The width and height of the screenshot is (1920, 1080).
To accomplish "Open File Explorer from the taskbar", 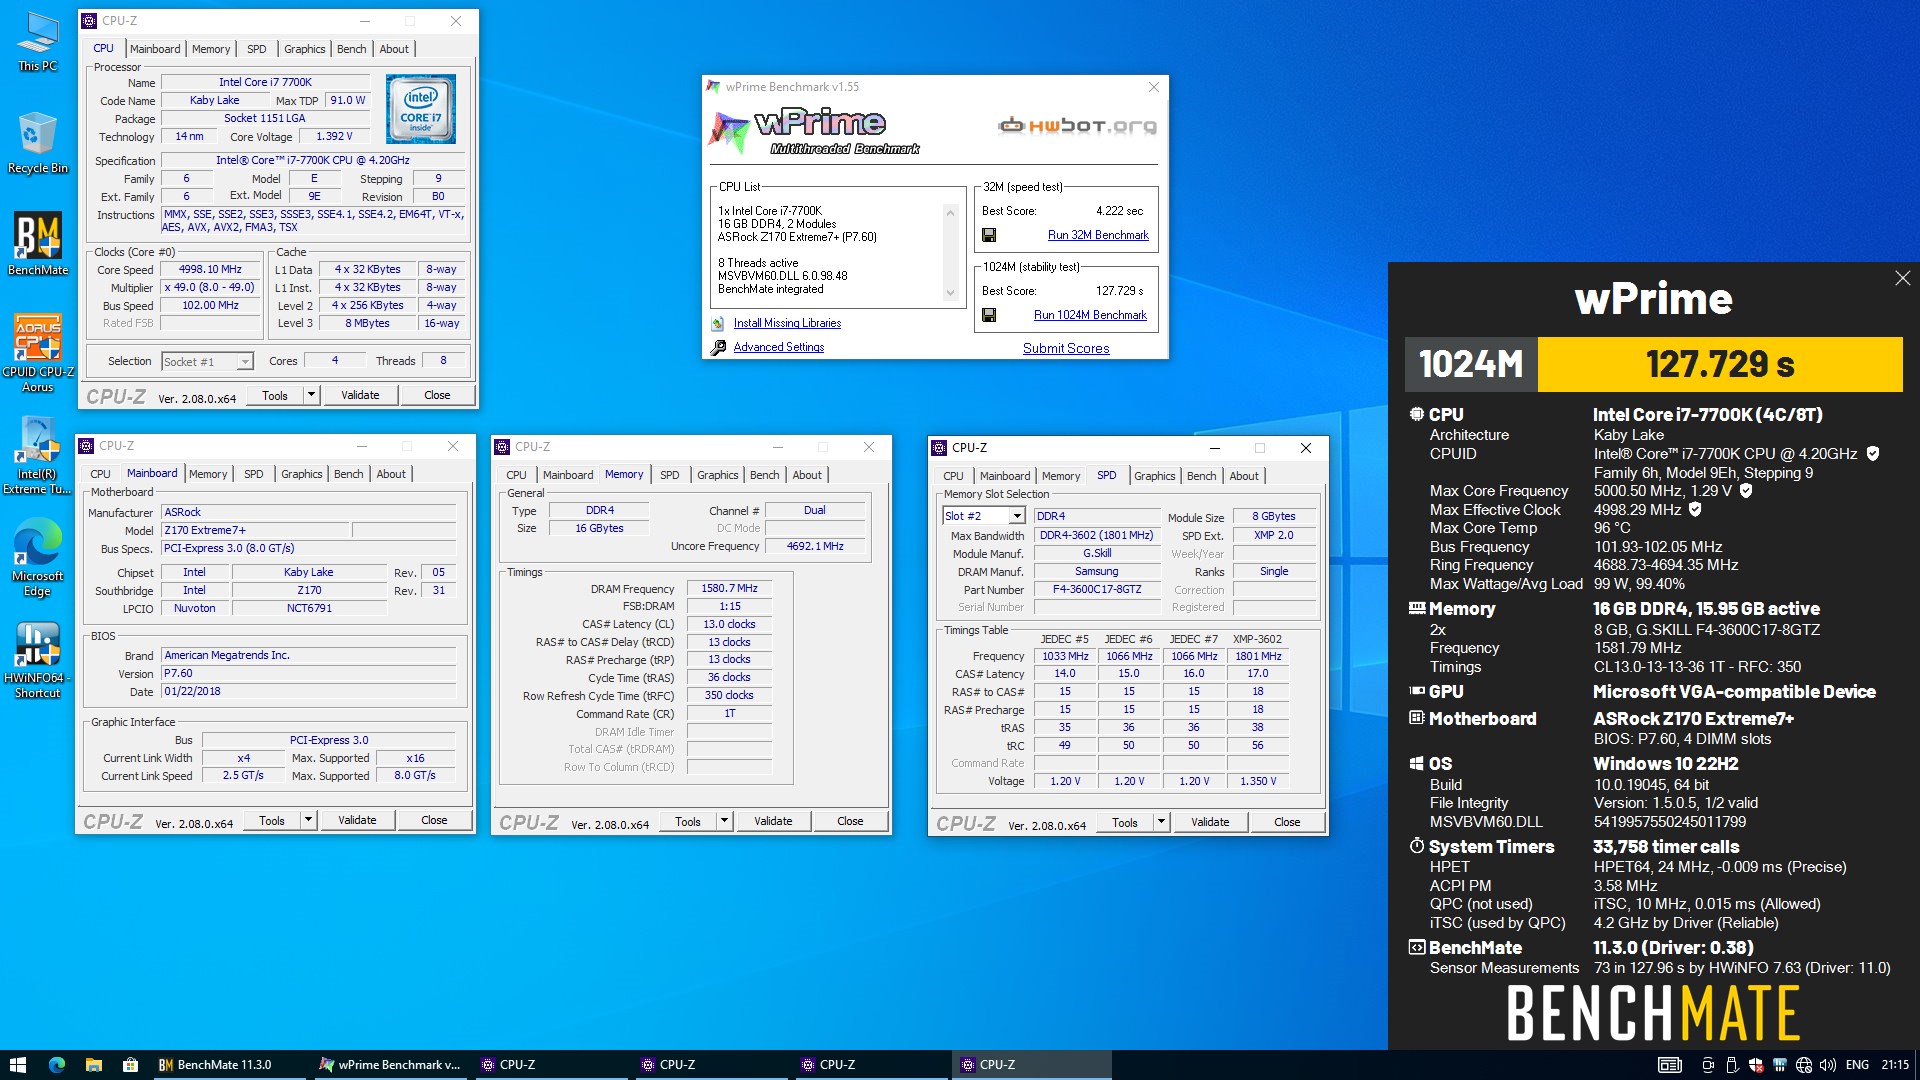I will (x=93, y=1065).
